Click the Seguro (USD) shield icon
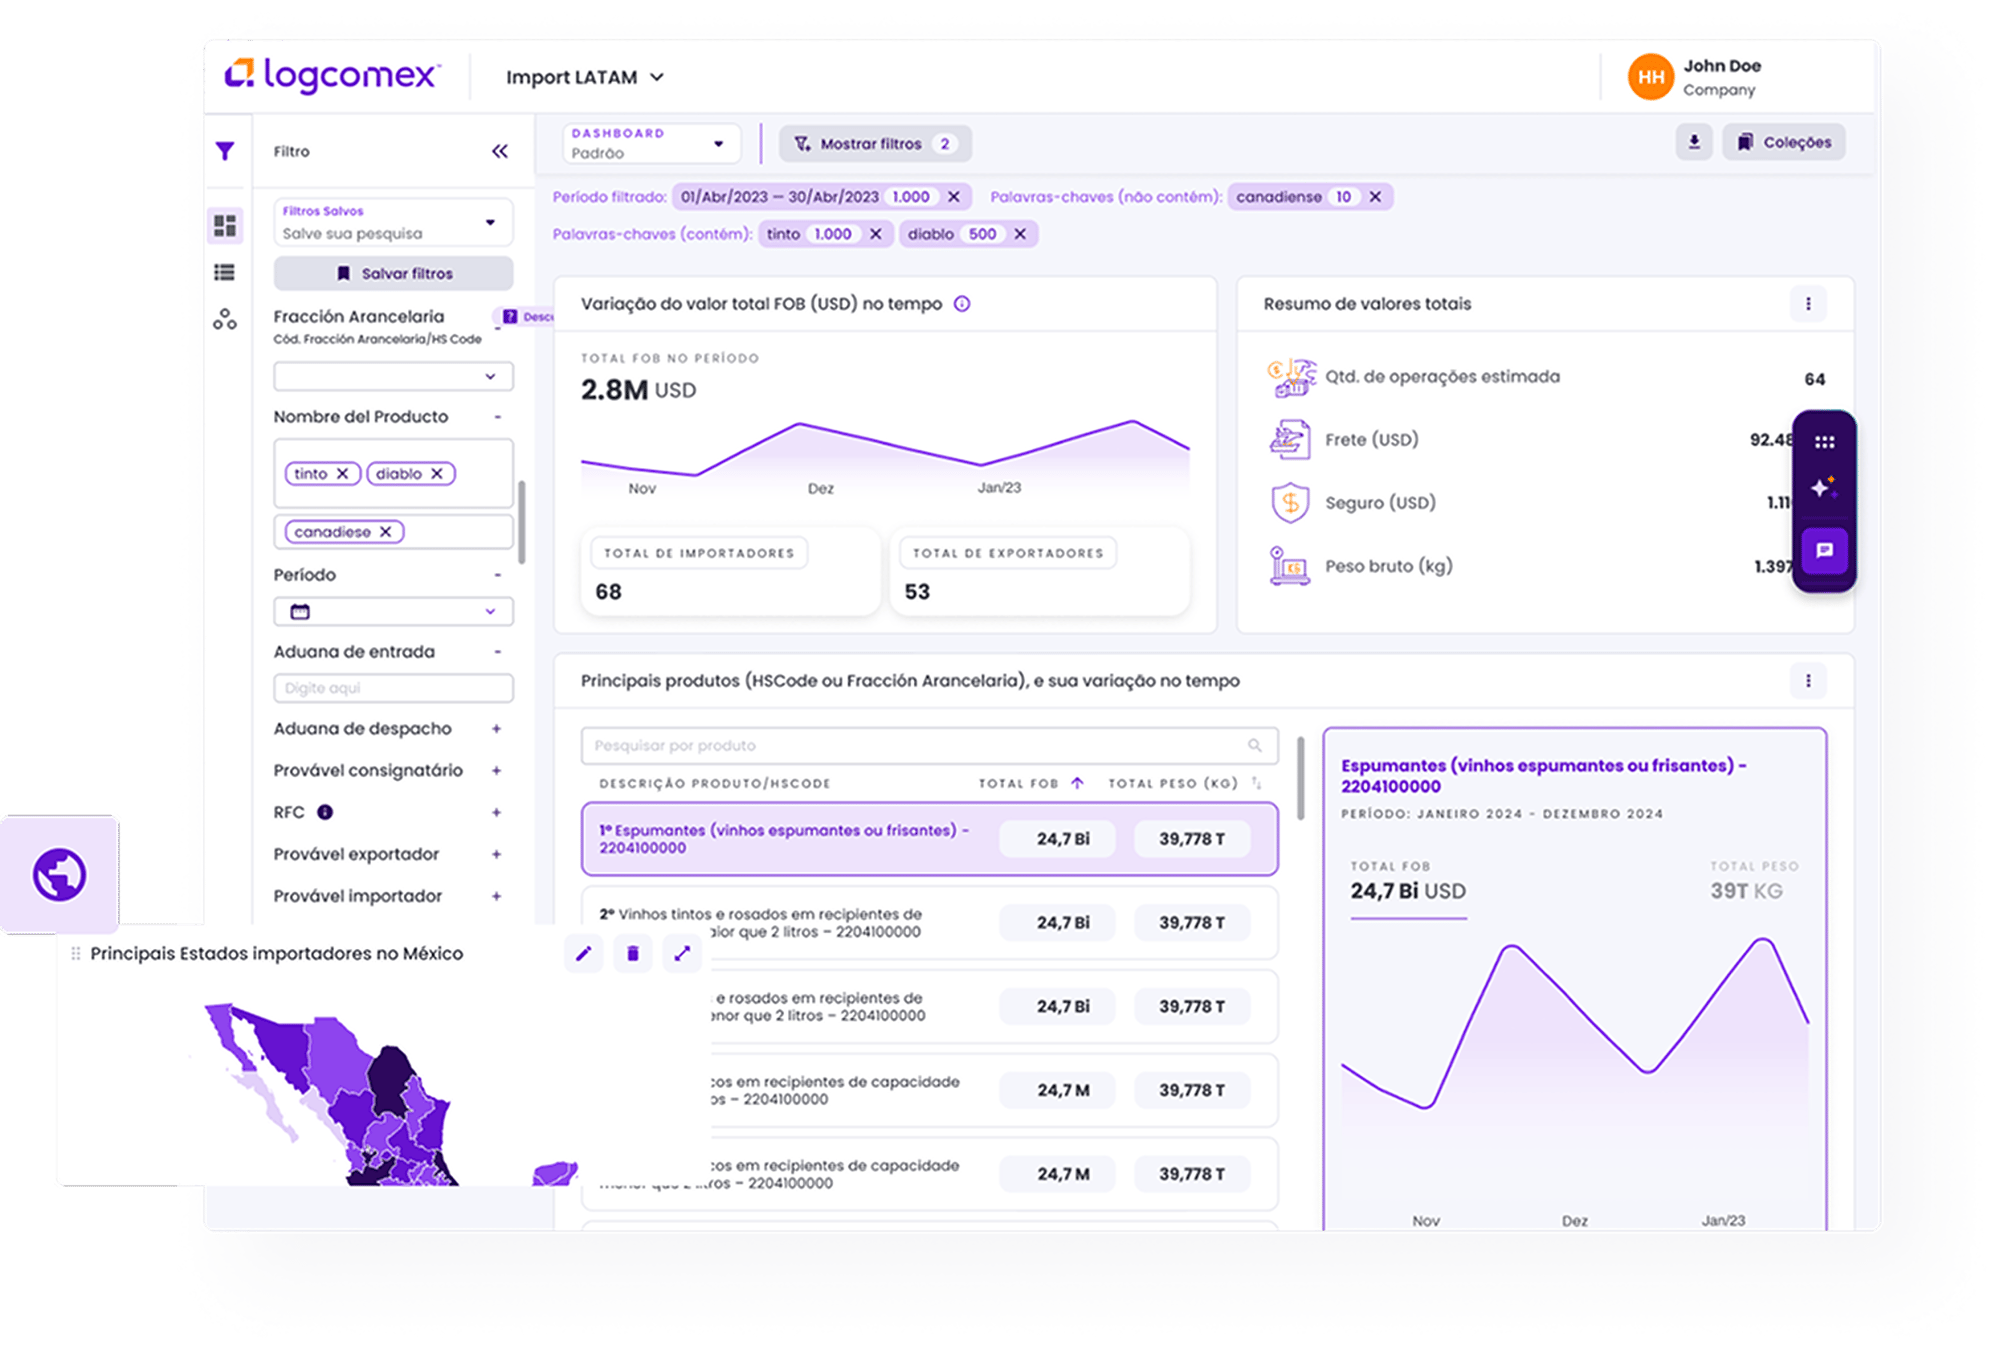This screenshot has height=1350, width=2000. (x=1291, y=503)
